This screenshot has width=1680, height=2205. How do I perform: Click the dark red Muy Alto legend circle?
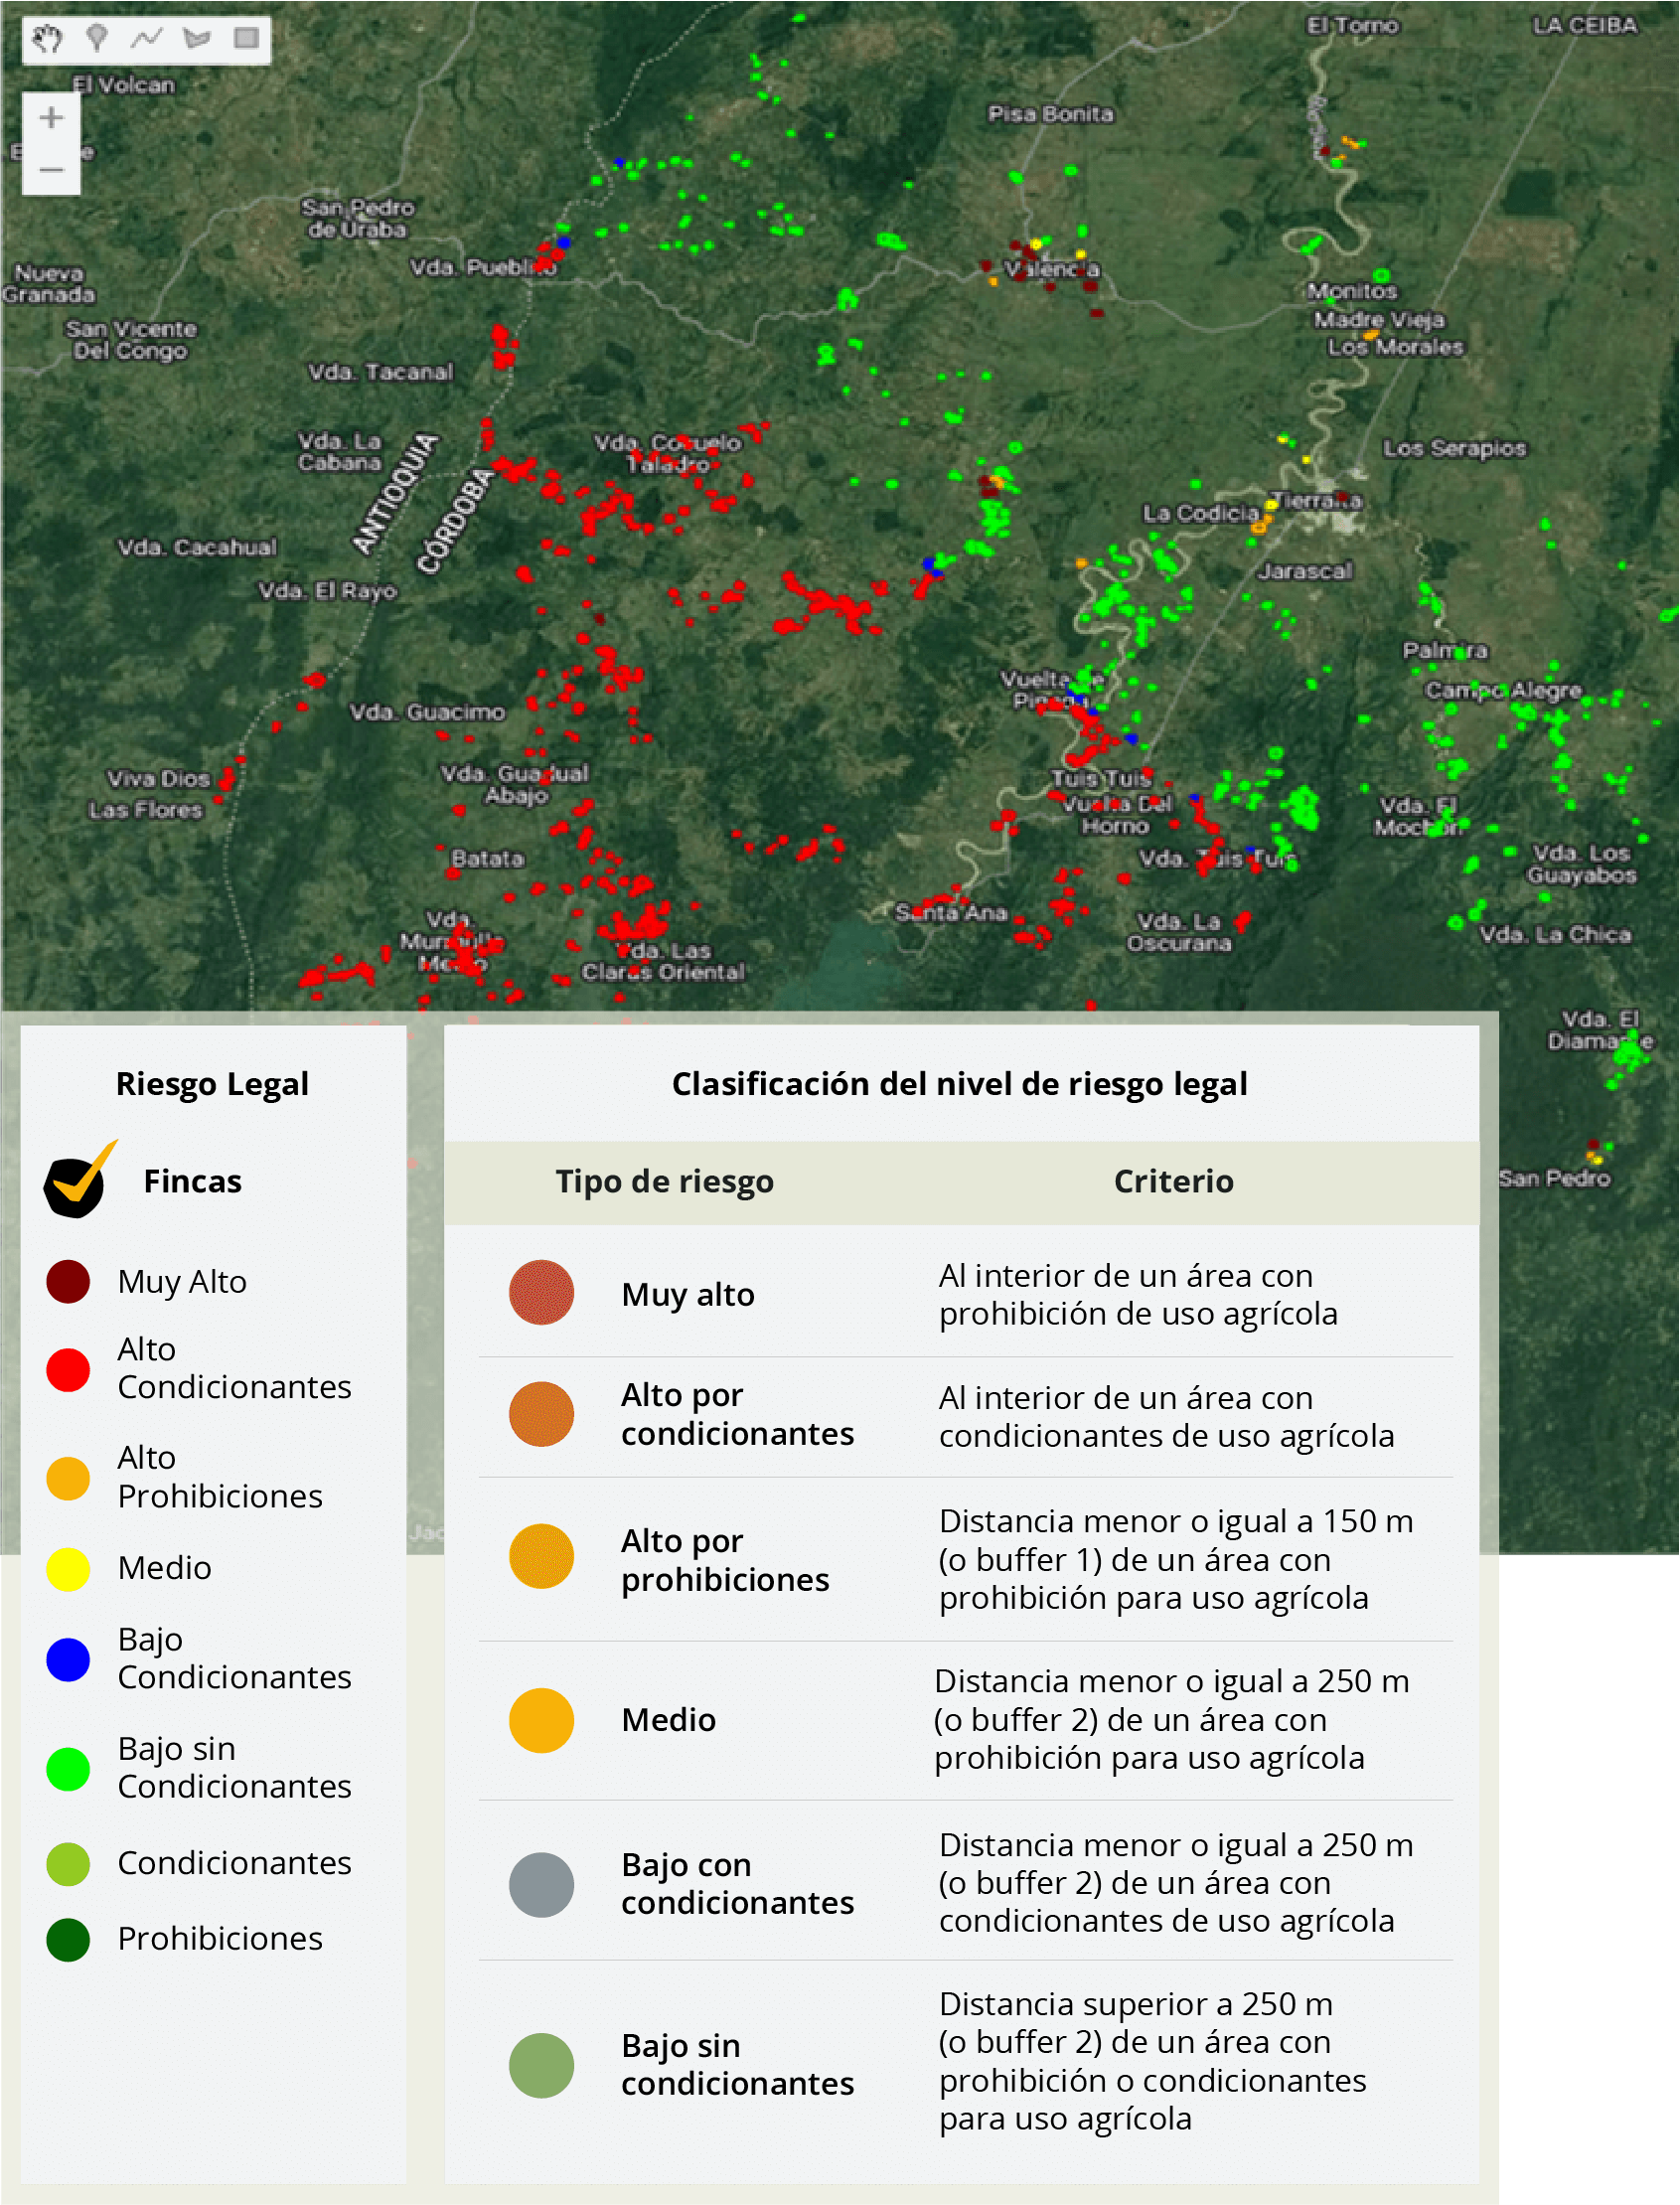coord(68,1282)
